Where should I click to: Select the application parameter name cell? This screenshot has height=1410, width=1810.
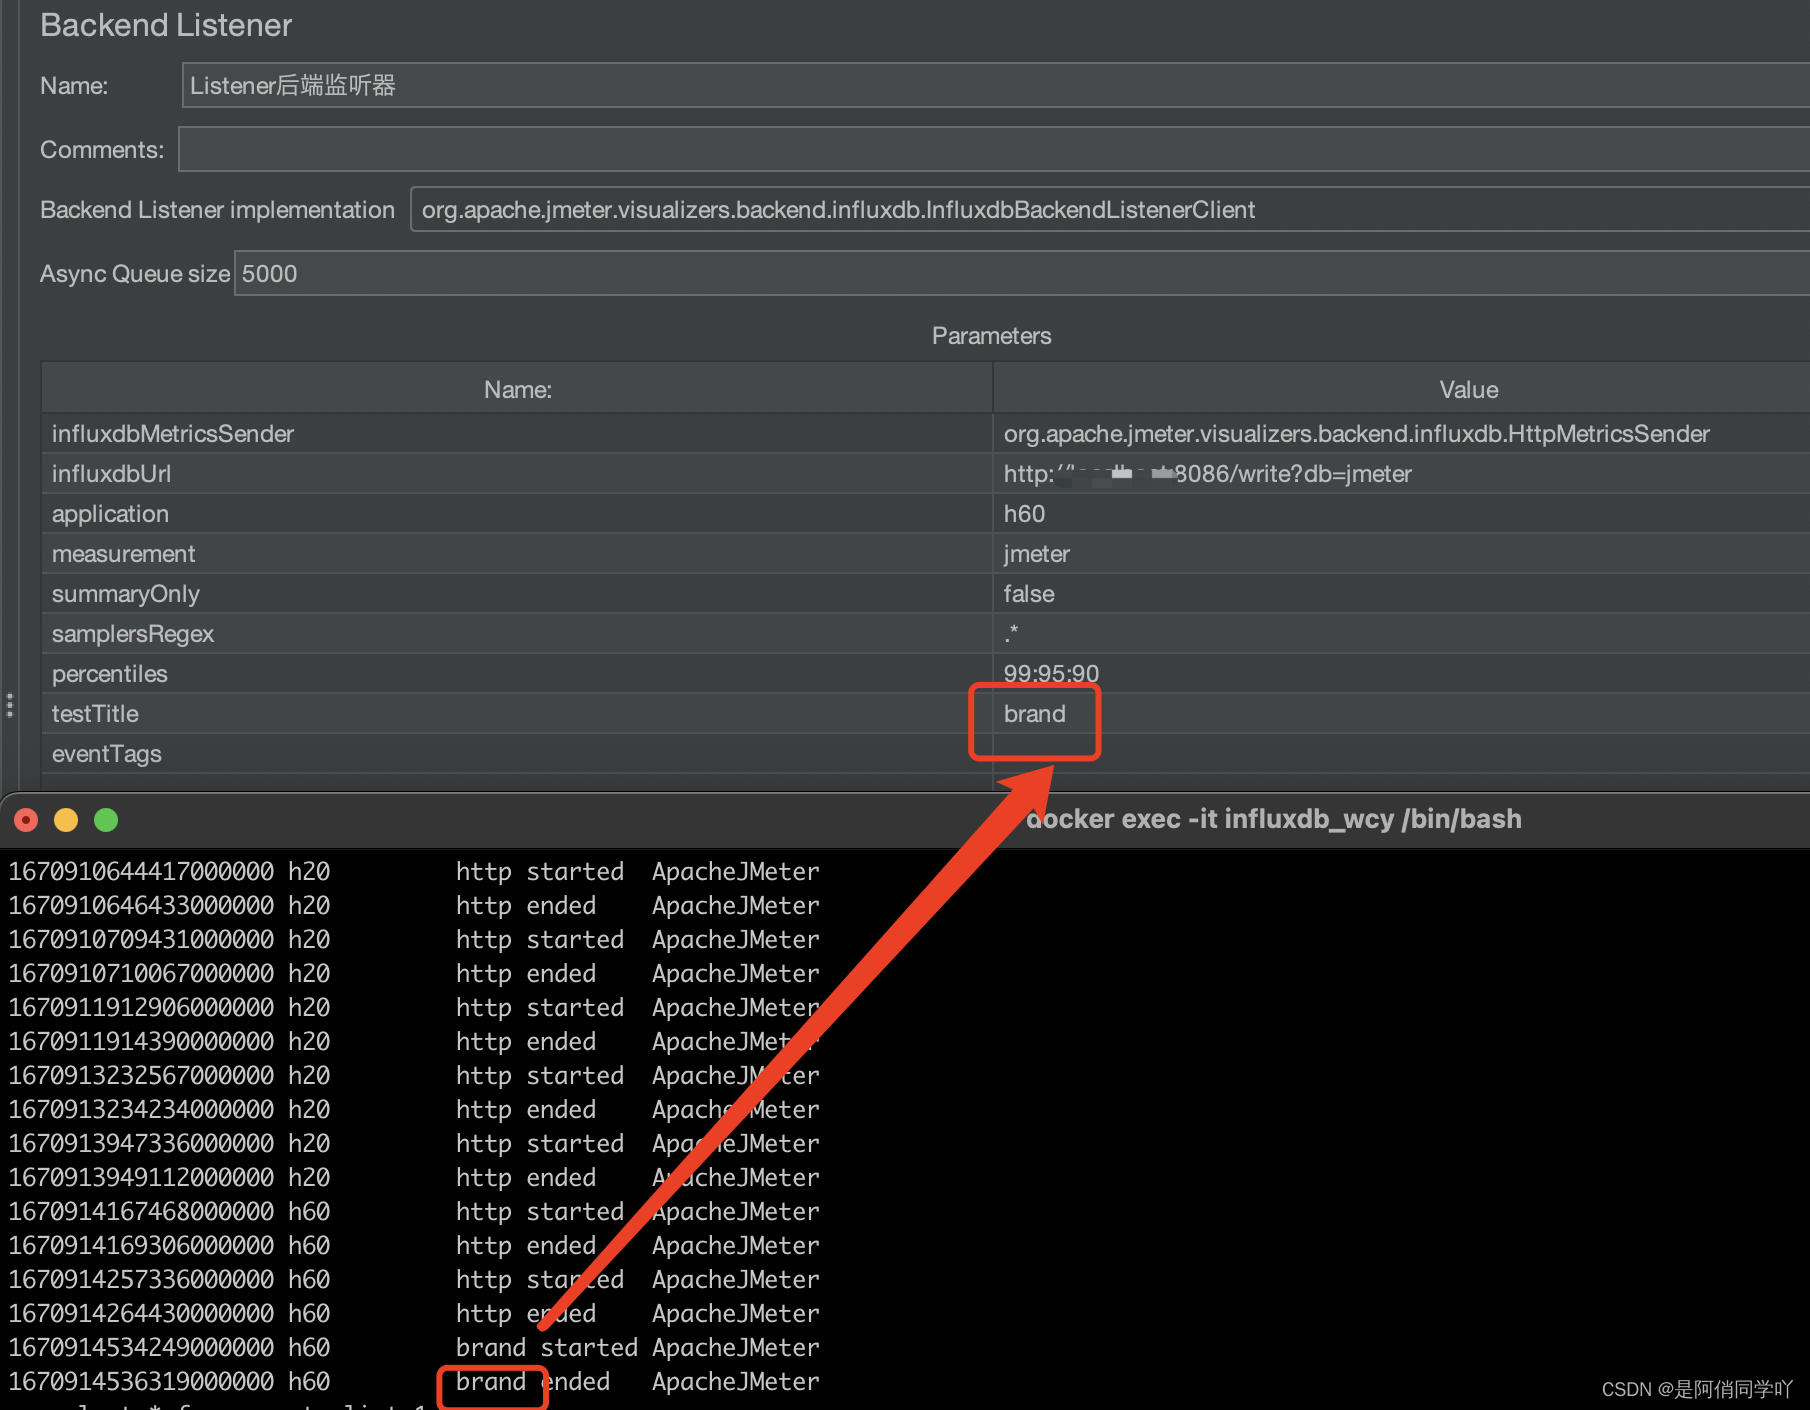pos(517,513)
